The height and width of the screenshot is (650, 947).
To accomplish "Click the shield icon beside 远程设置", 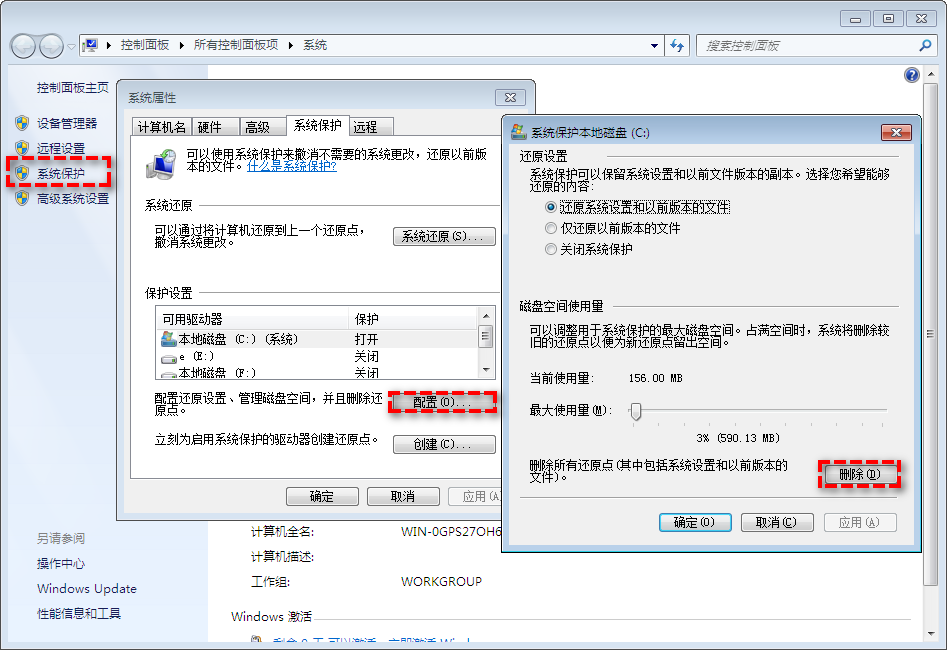I will click(x=22, y=148).
